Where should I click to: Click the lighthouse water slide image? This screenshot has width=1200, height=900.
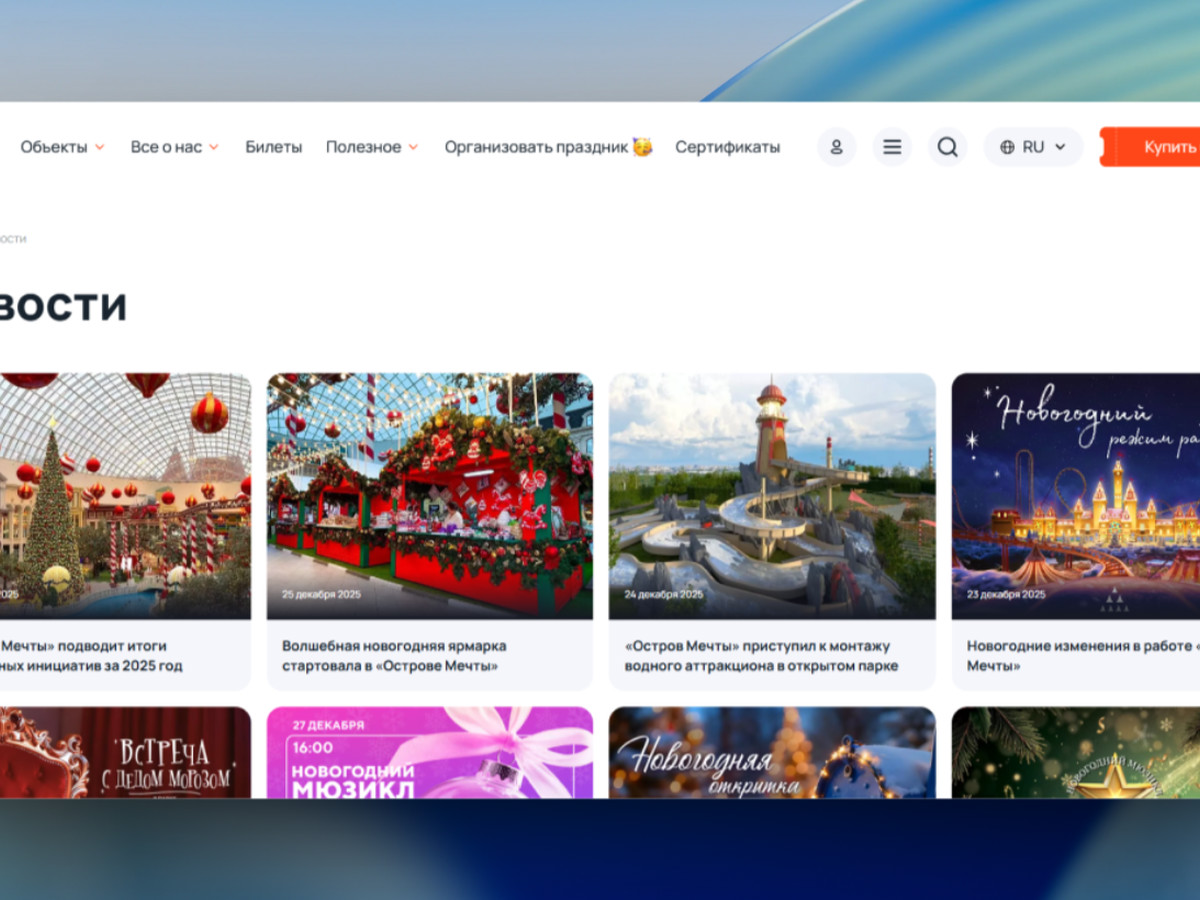coord(772,496)
